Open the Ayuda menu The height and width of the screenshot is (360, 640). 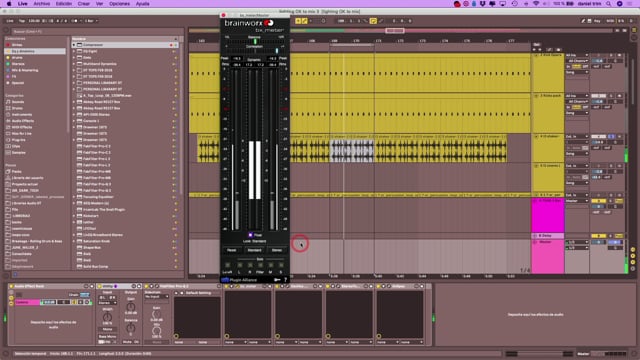point(142,4)
